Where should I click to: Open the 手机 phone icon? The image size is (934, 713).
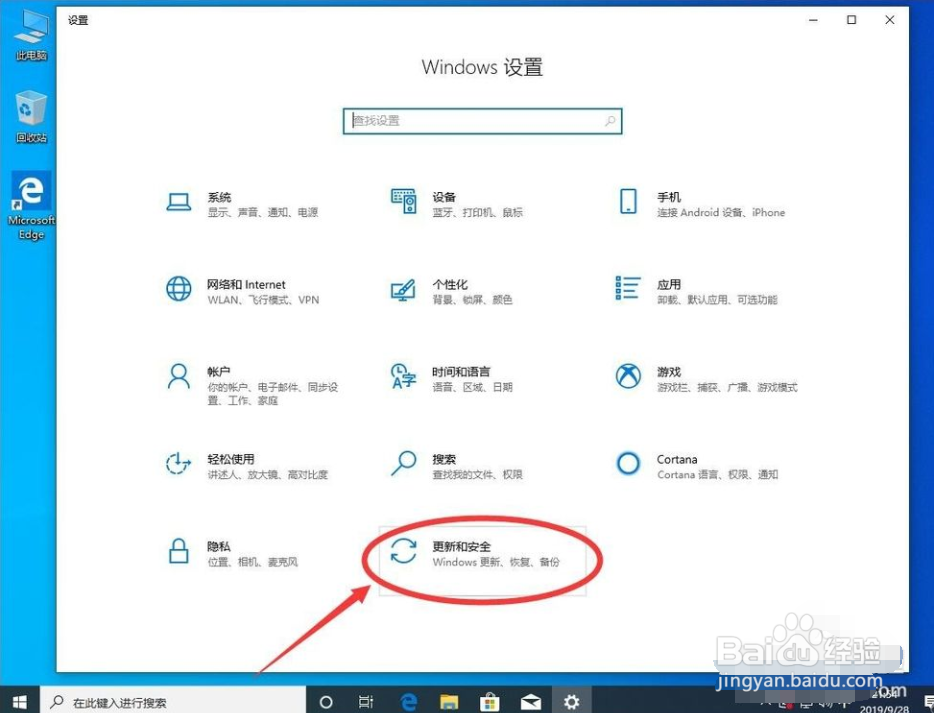point(628,201)
